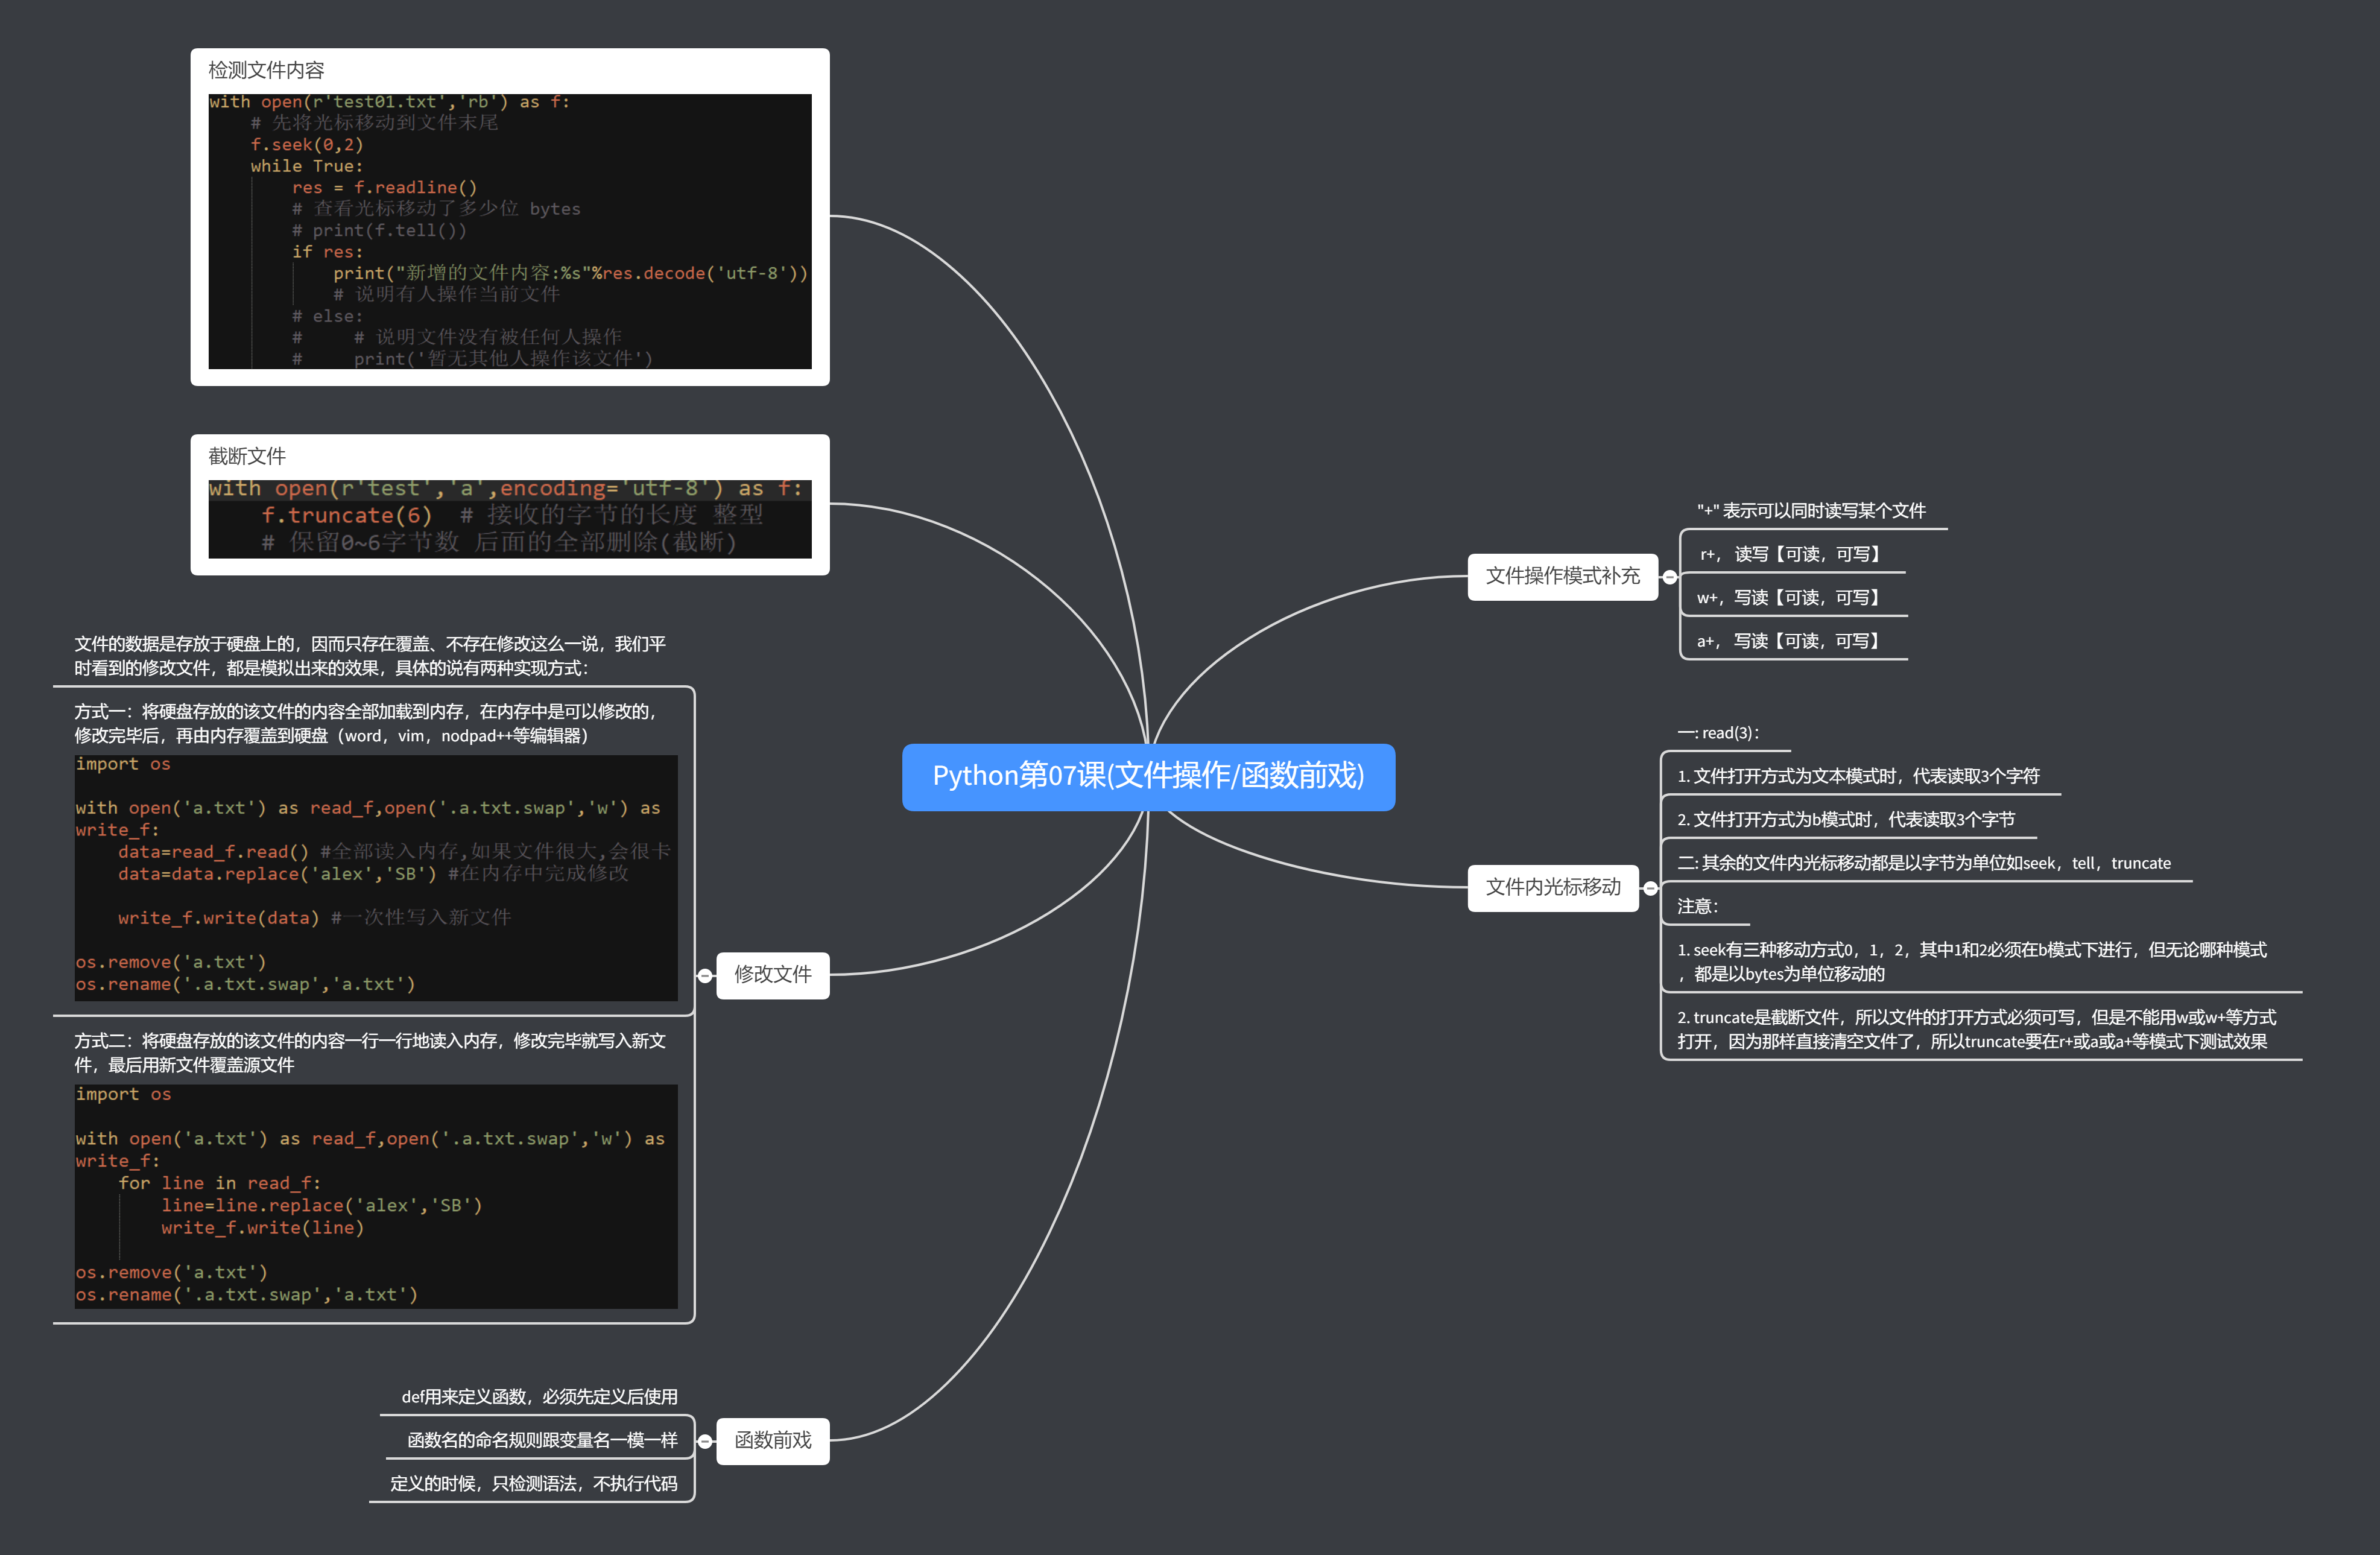
Task: Collapse the 修改文件 branch toggle
Action: point(705,975)
